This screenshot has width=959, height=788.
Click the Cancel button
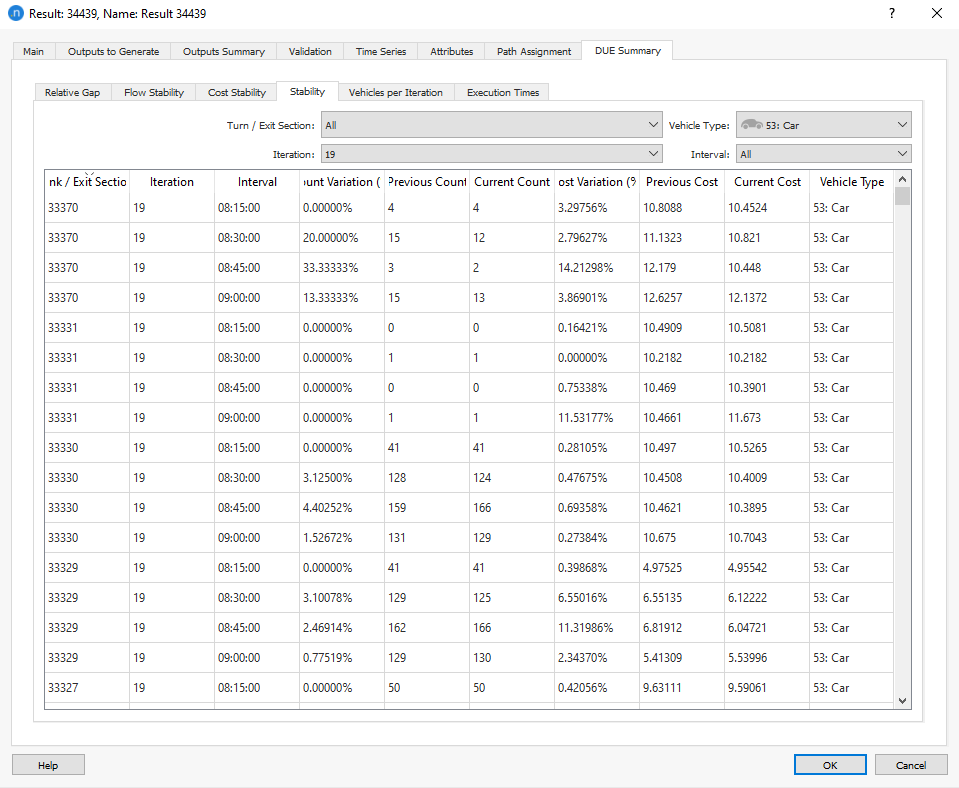pos(911,764)
